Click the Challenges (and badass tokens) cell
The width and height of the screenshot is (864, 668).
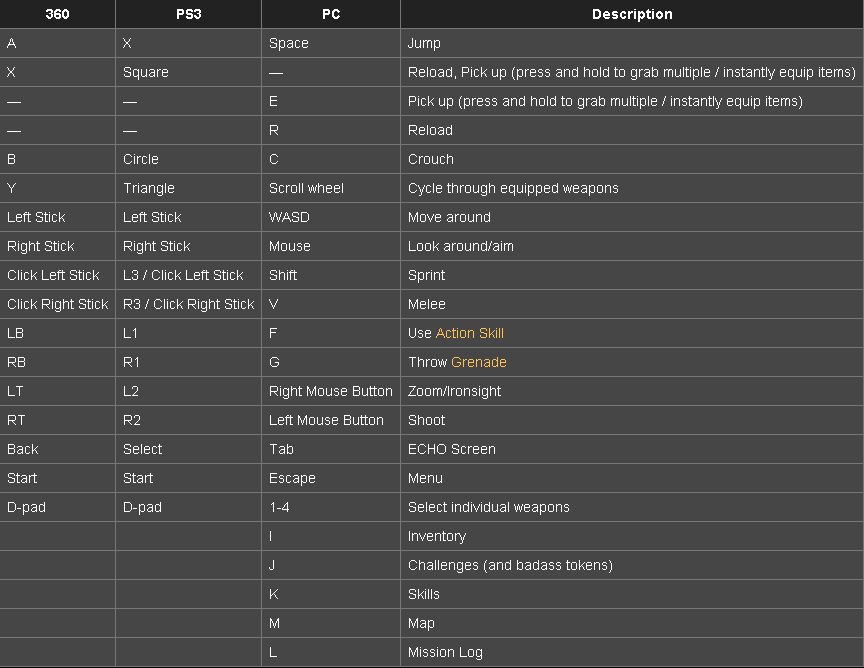point(632,565)
